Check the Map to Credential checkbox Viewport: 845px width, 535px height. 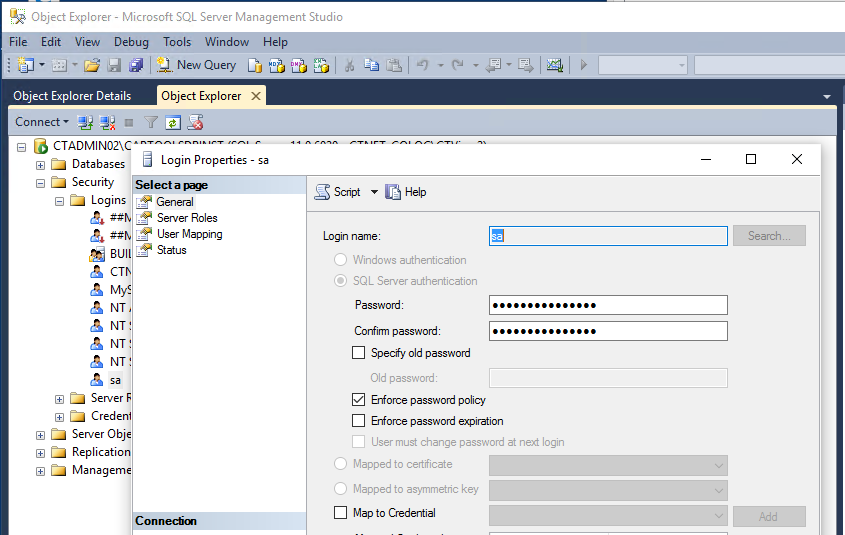tap(341, 512)
